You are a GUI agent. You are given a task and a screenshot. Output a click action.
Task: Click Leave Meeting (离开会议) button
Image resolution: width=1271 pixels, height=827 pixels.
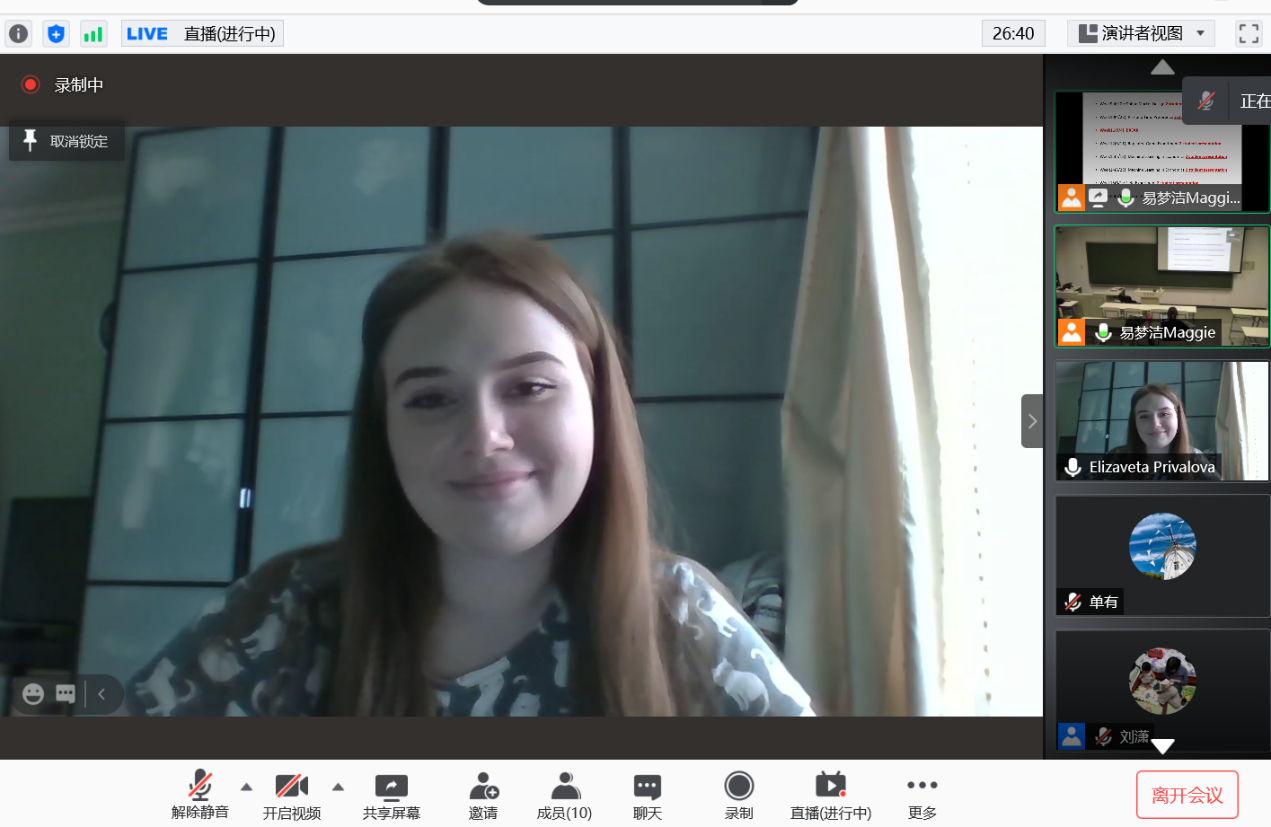[1187, 795]
